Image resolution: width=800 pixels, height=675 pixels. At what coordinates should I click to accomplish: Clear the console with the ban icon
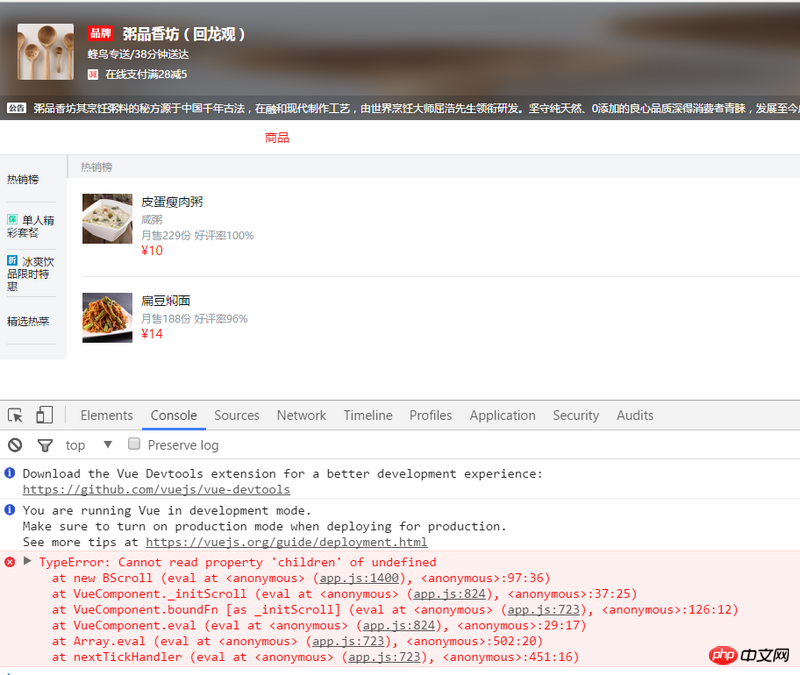15,445
